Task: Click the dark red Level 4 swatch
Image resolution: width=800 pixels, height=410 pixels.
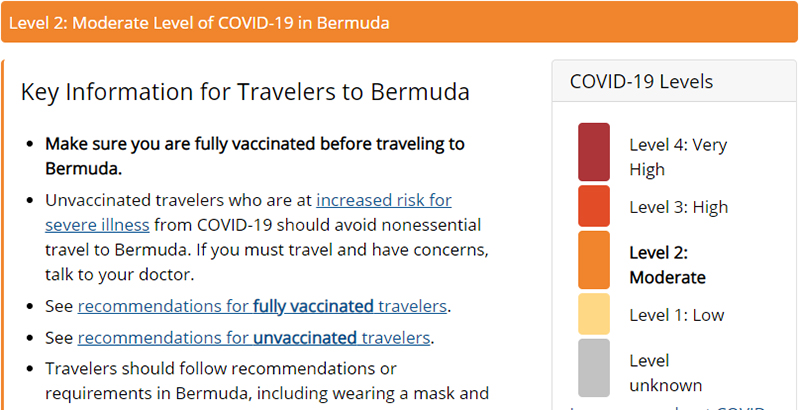Action: click(x=593, y=152)
